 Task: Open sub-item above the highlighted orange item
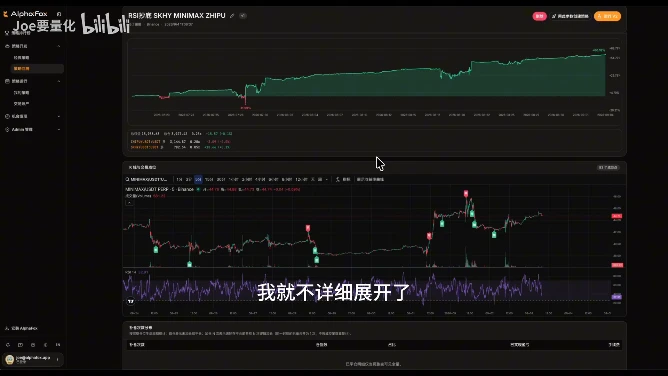coord(21,57)
